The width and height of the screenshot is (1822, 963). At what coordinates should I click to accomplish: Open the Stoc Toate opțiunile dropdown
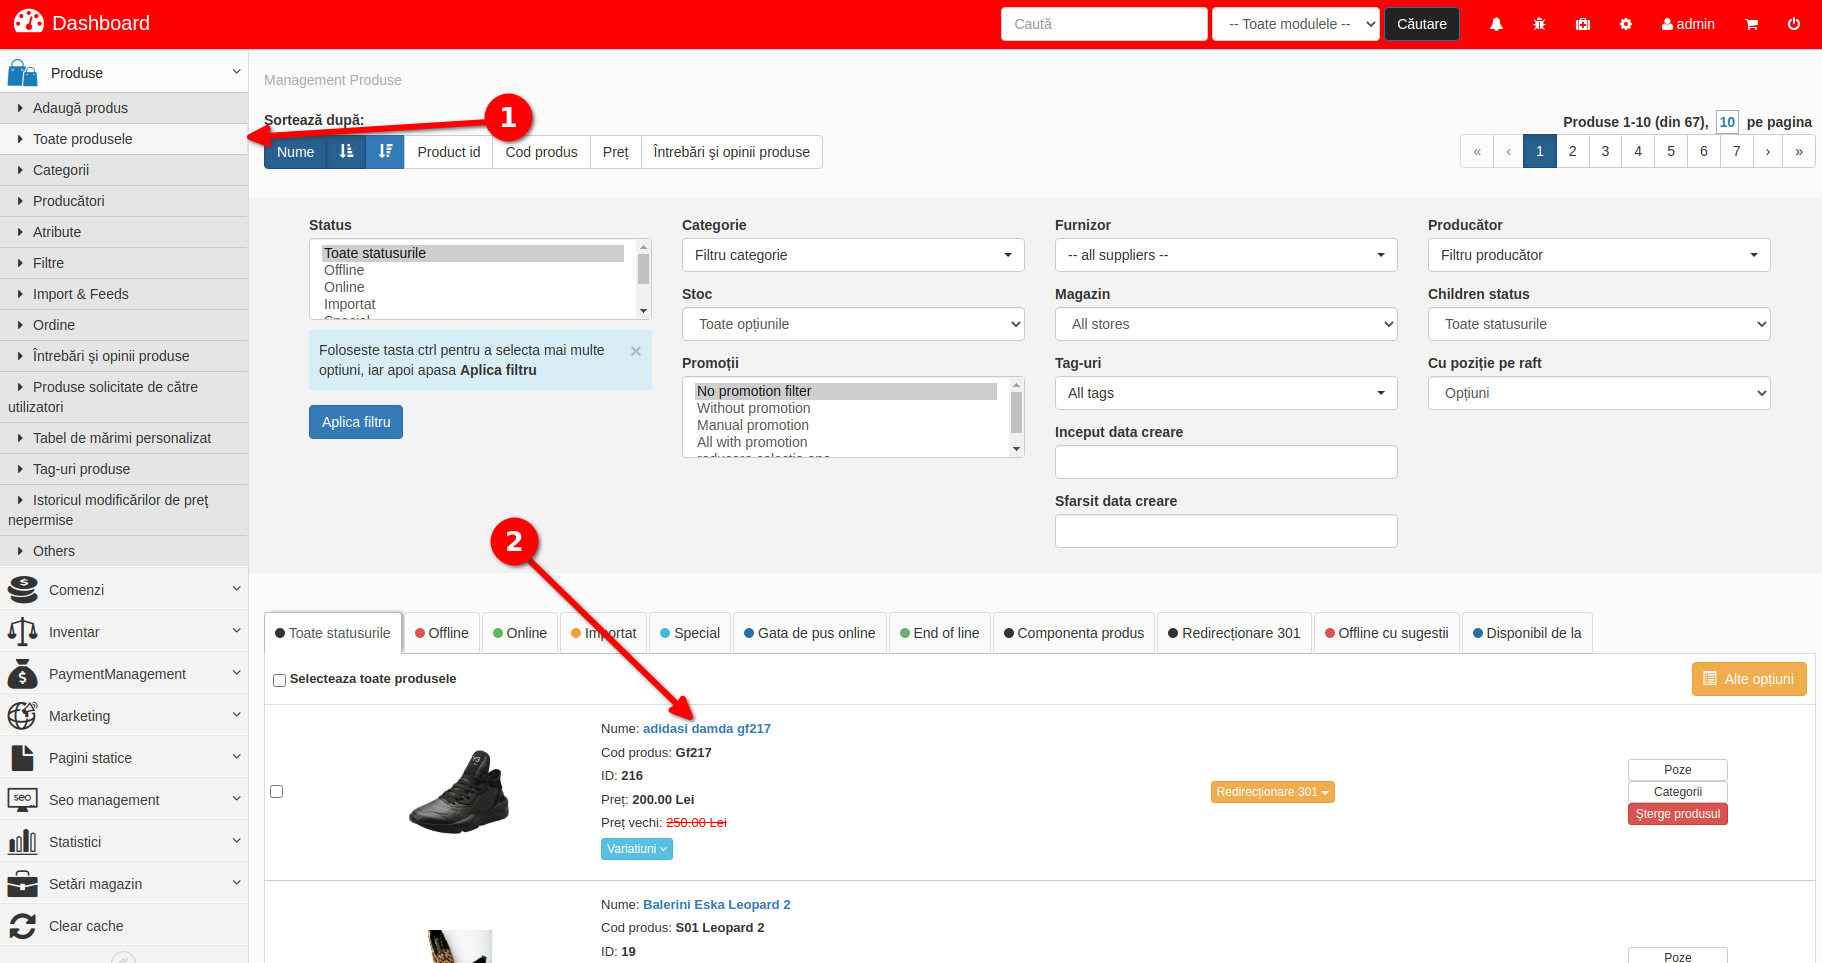click(x=853, y=324)
